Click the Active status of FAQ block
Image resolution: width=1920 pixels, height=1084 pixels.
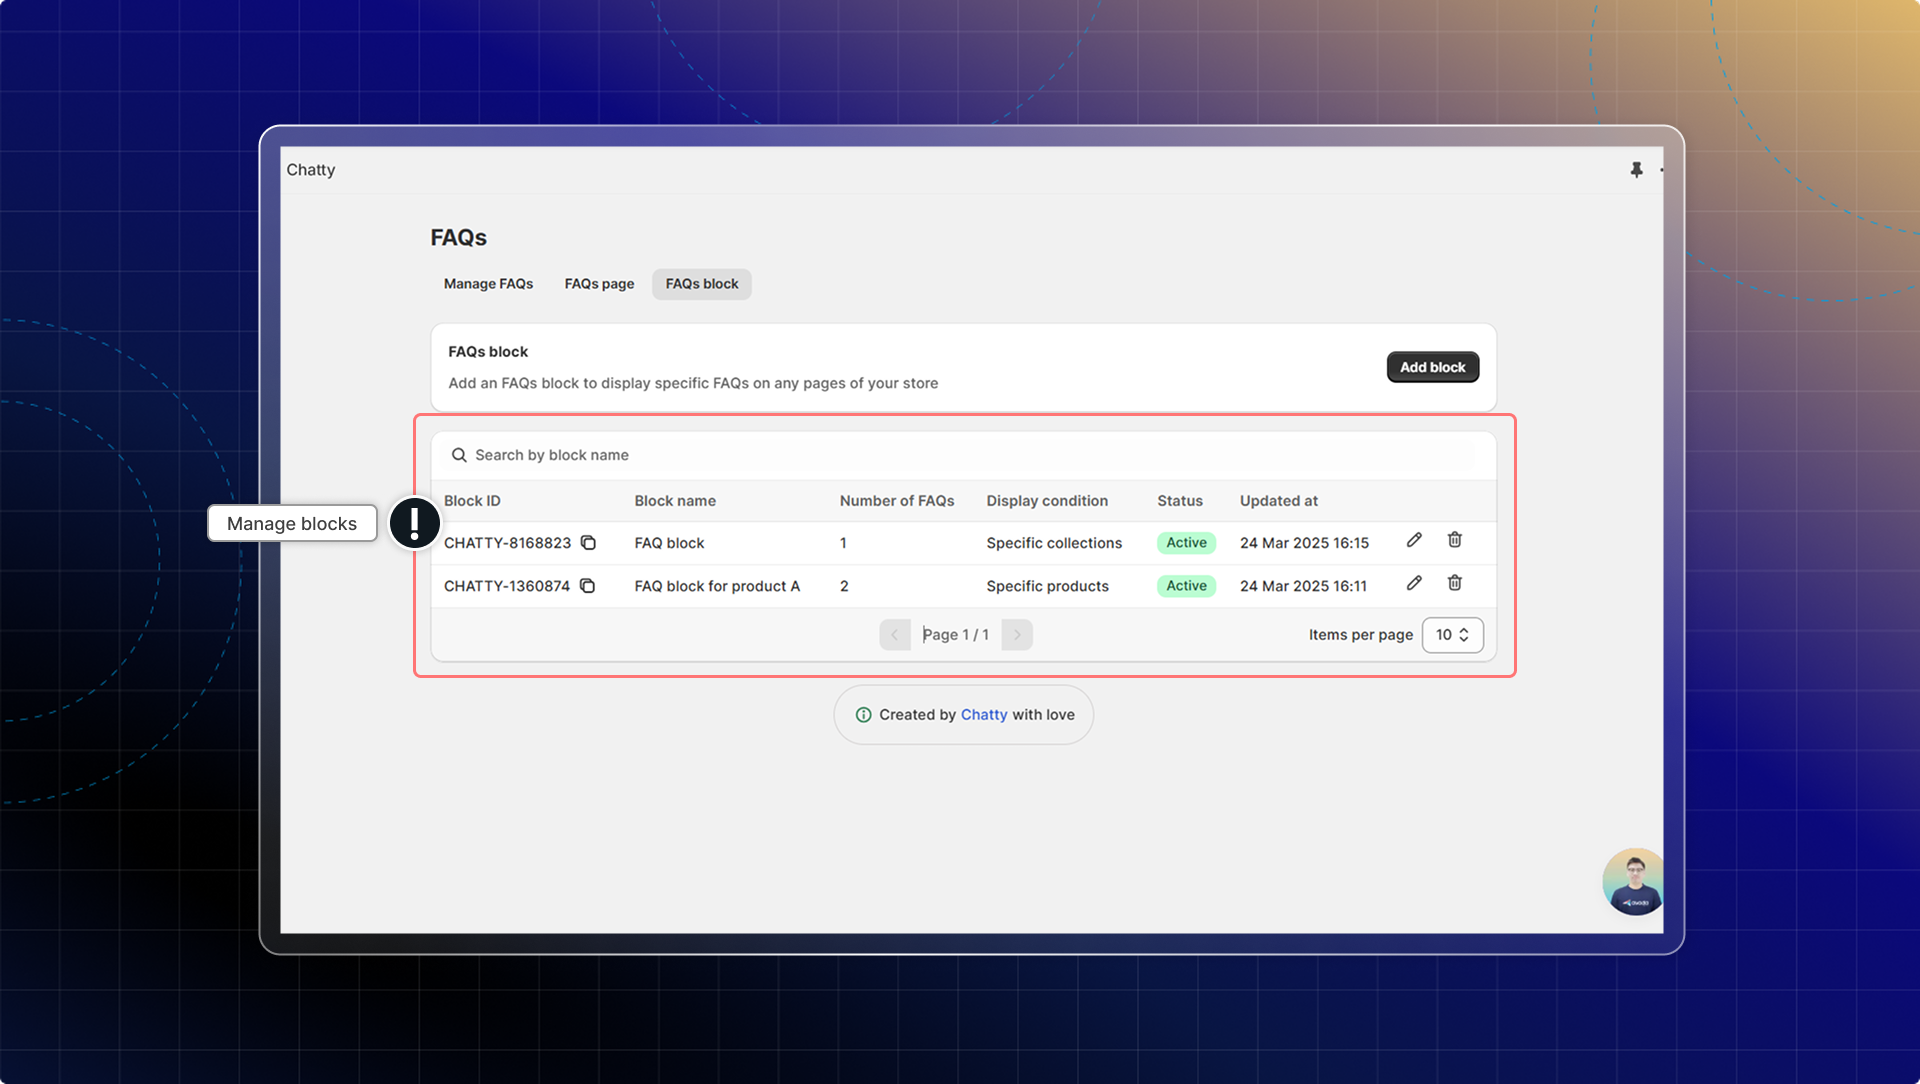1186,543
